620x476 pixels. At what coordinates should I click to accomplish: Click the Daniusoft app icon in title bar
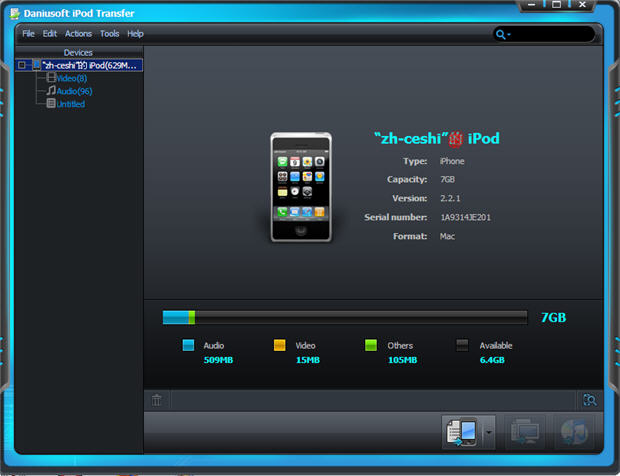[15, 13]
